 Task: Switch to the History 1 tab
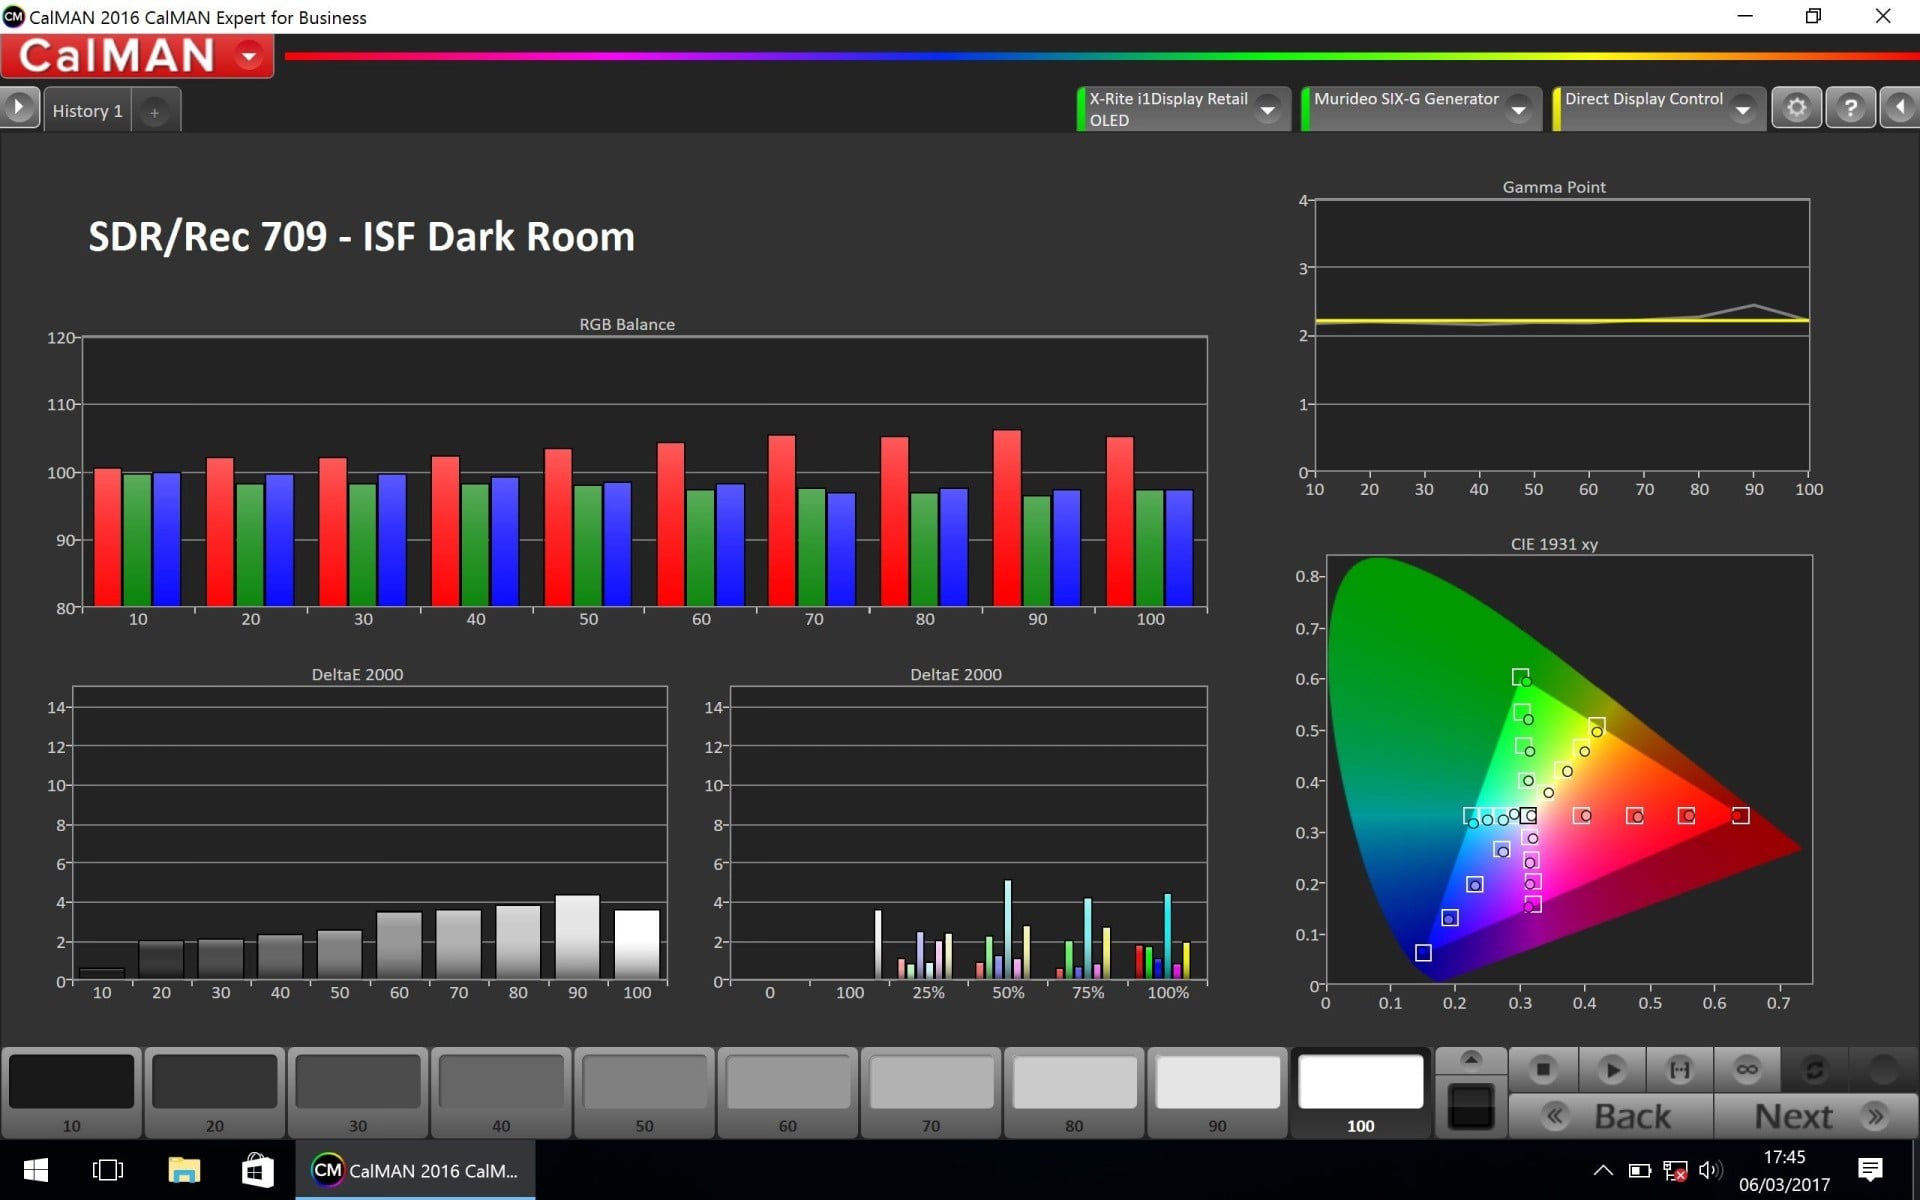coord(87,111)
